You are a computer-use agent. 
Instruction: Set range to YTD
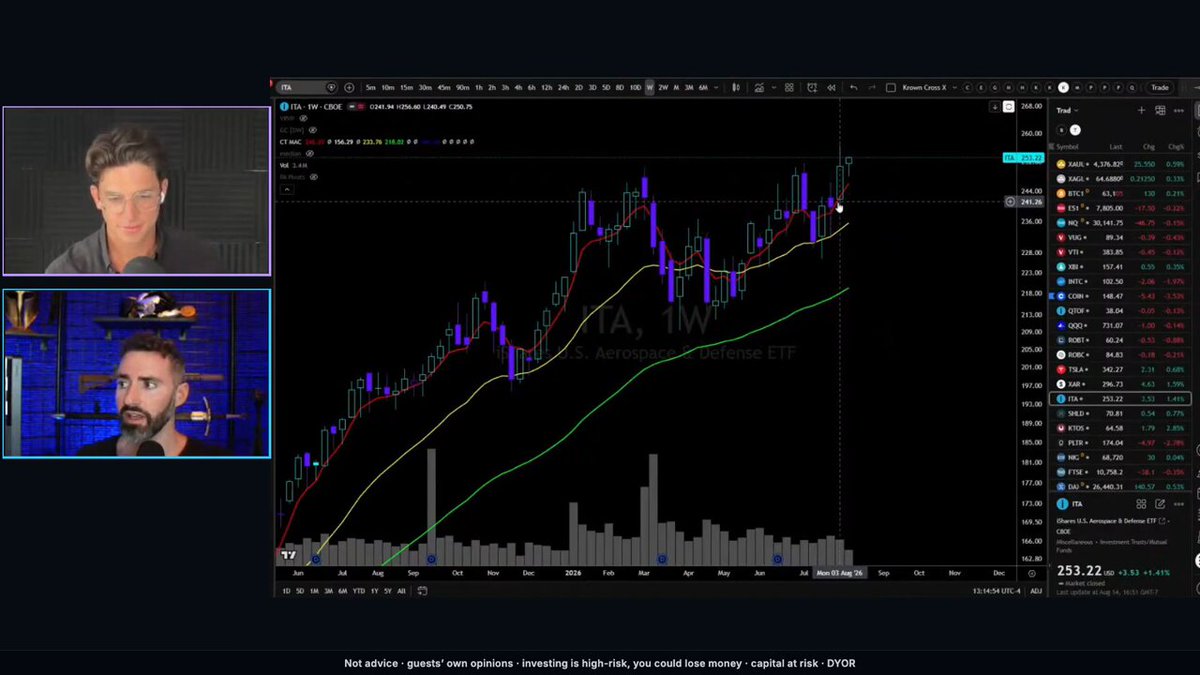pos(358,591)
